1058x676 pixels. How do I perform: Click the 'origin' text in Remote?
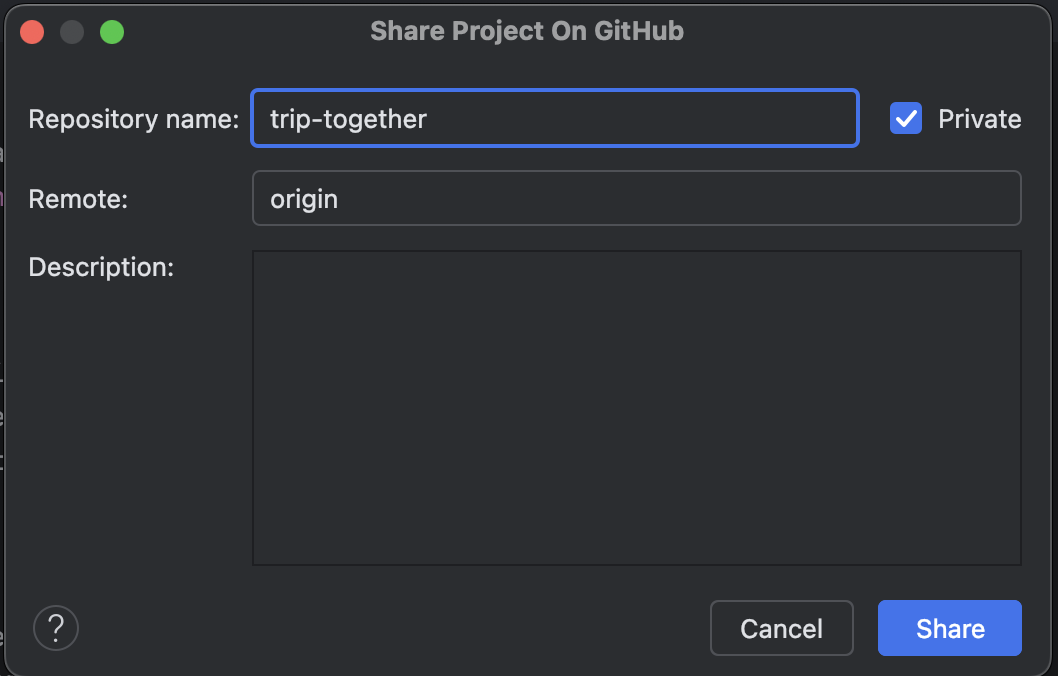304,199
